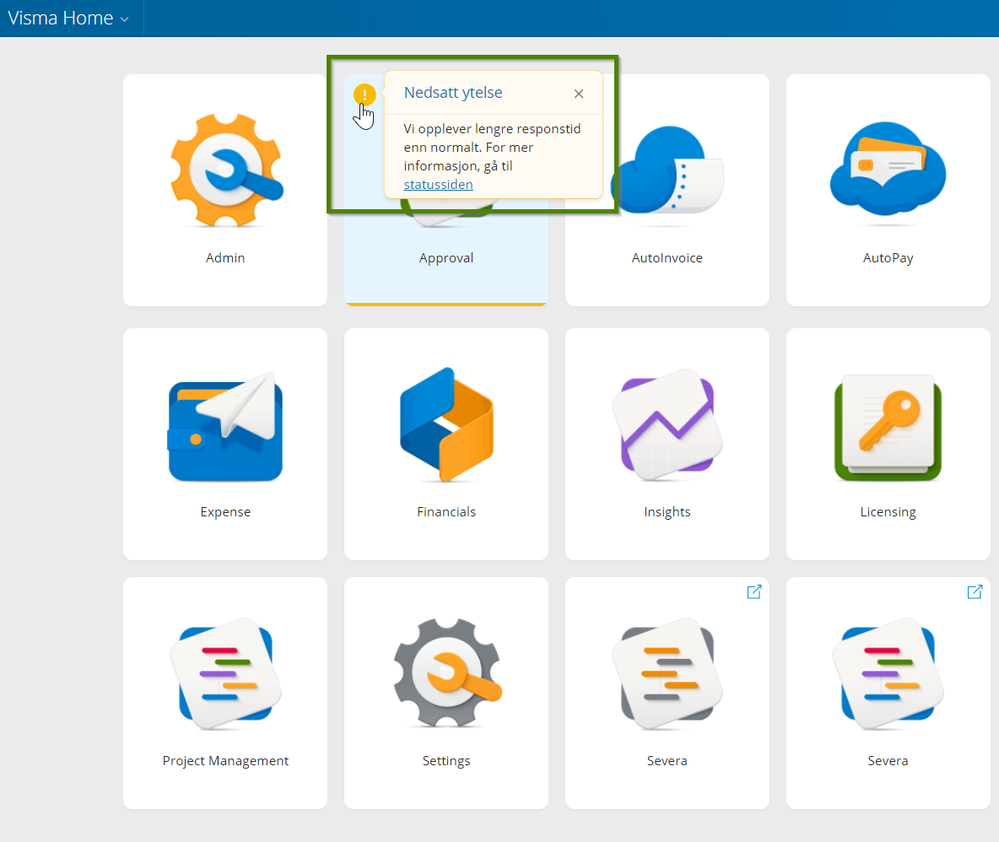
Task: Click external link icon on gray Severa tile
Action: (x=754, y=592)
